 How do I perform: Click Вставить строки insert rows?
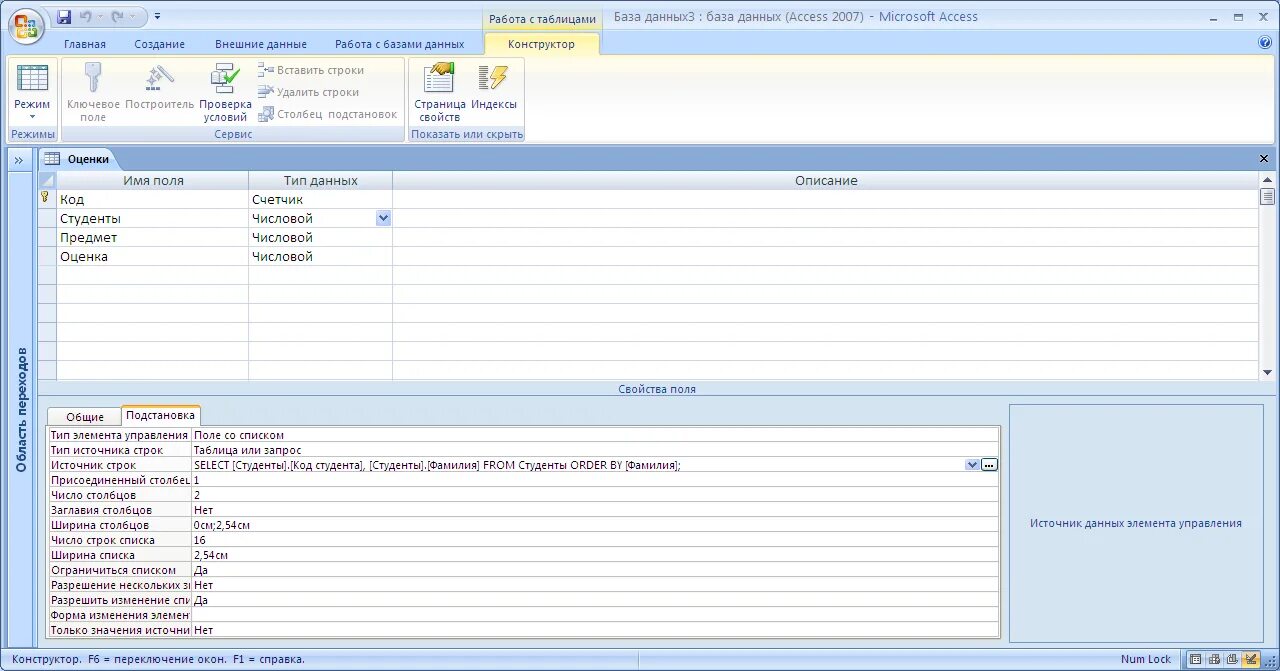pyautogui.click(x=312, y=70)
